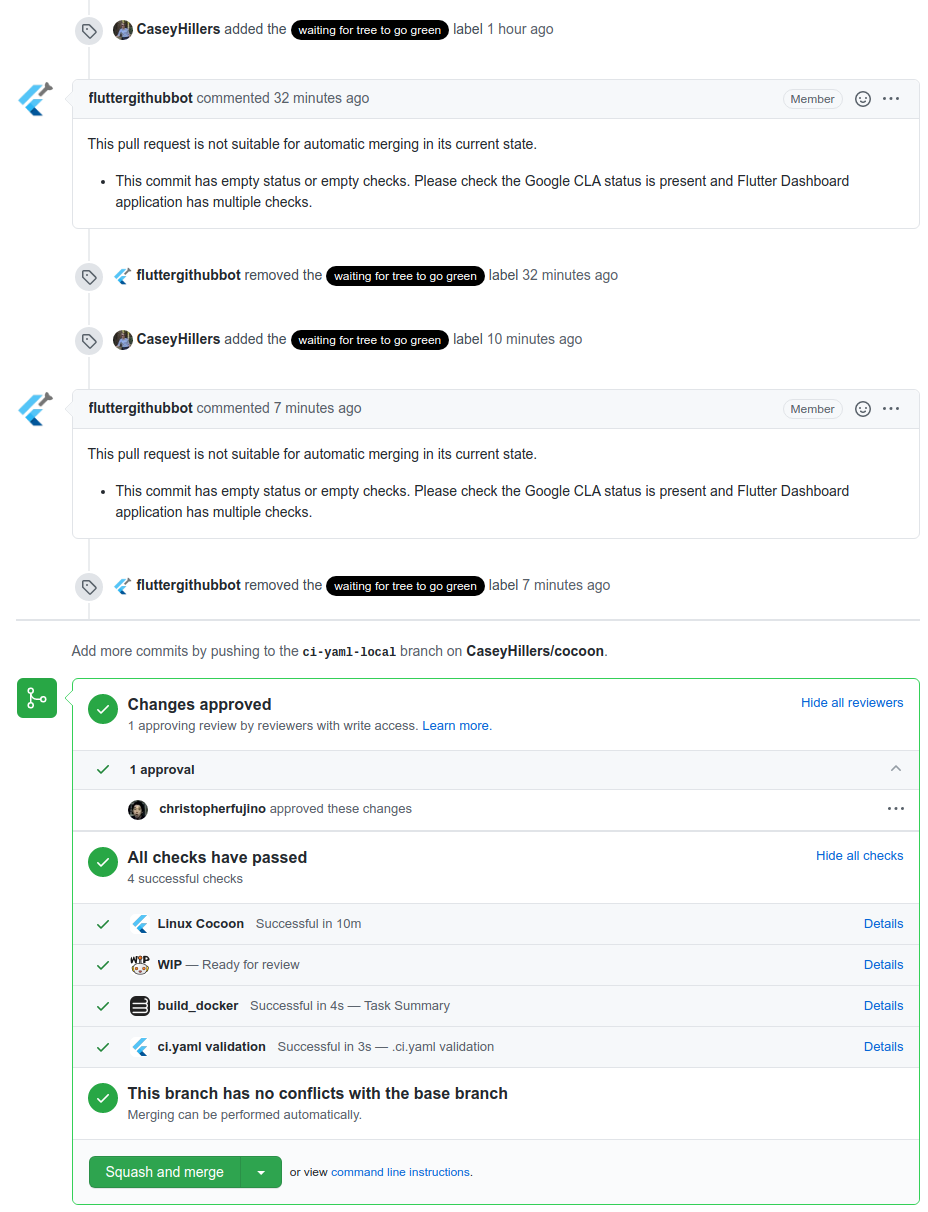Hide all checks

tap(859, 855)
